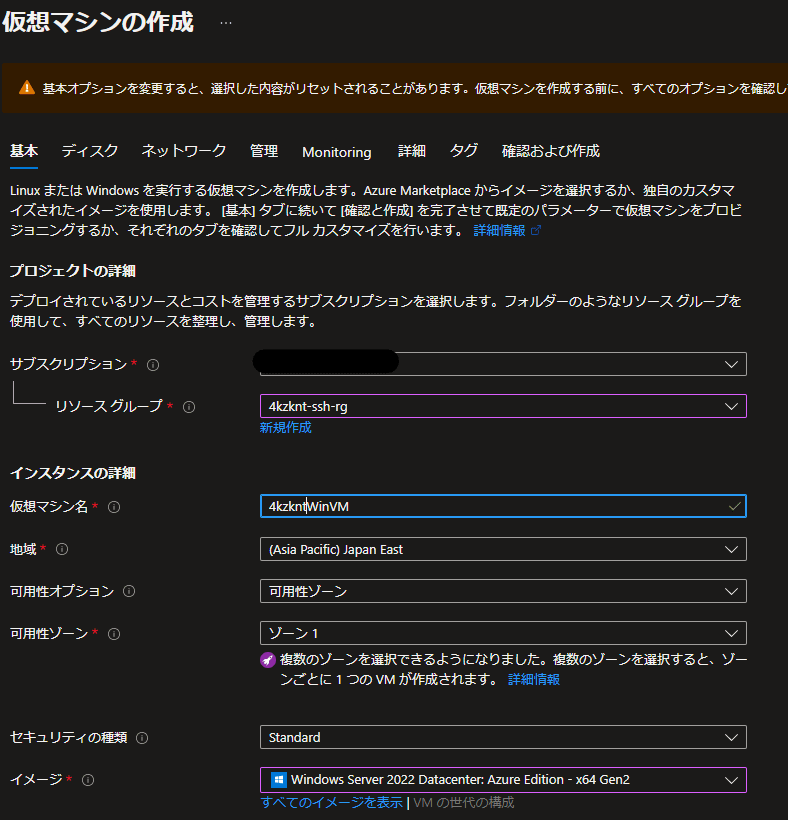This screenshot has width=788, height=820.
Task: Open the 詳細 tab
Action: pos(412,151)
